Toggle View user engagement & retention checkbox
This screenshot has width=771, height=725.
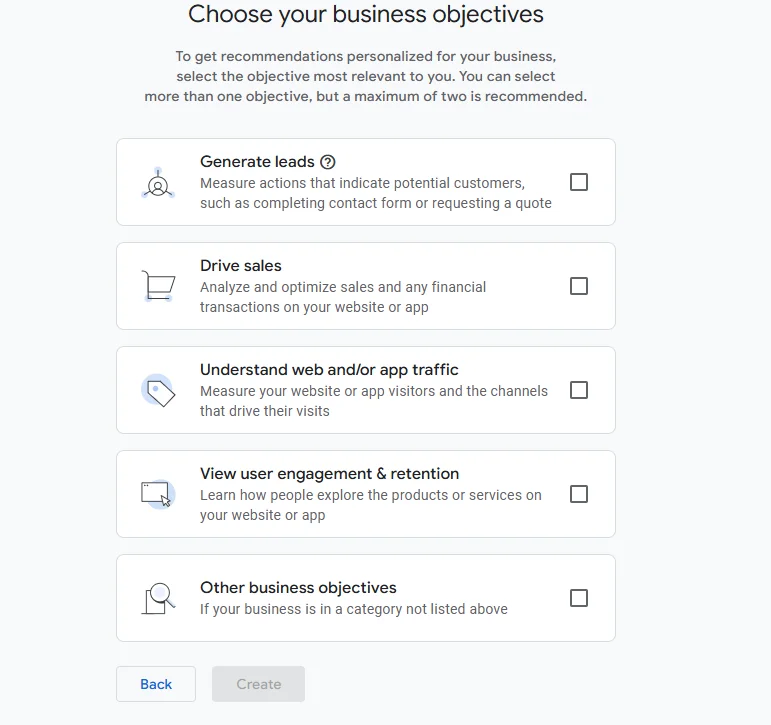[579, 494]
